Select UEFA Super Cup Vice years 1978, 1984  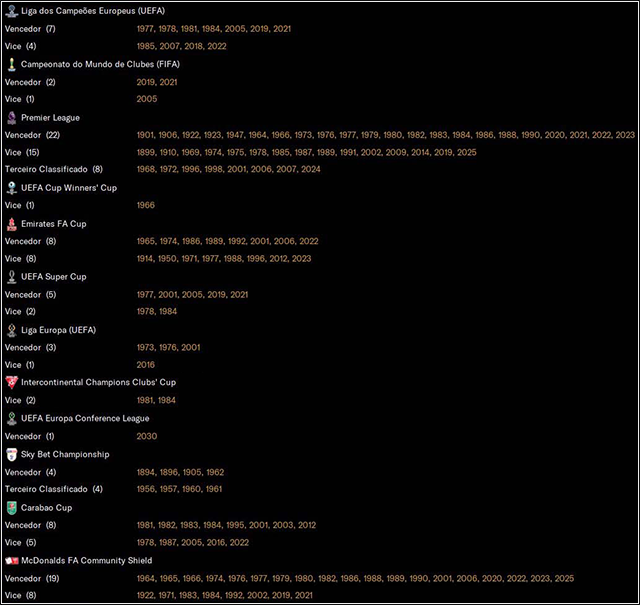(157, 311)
